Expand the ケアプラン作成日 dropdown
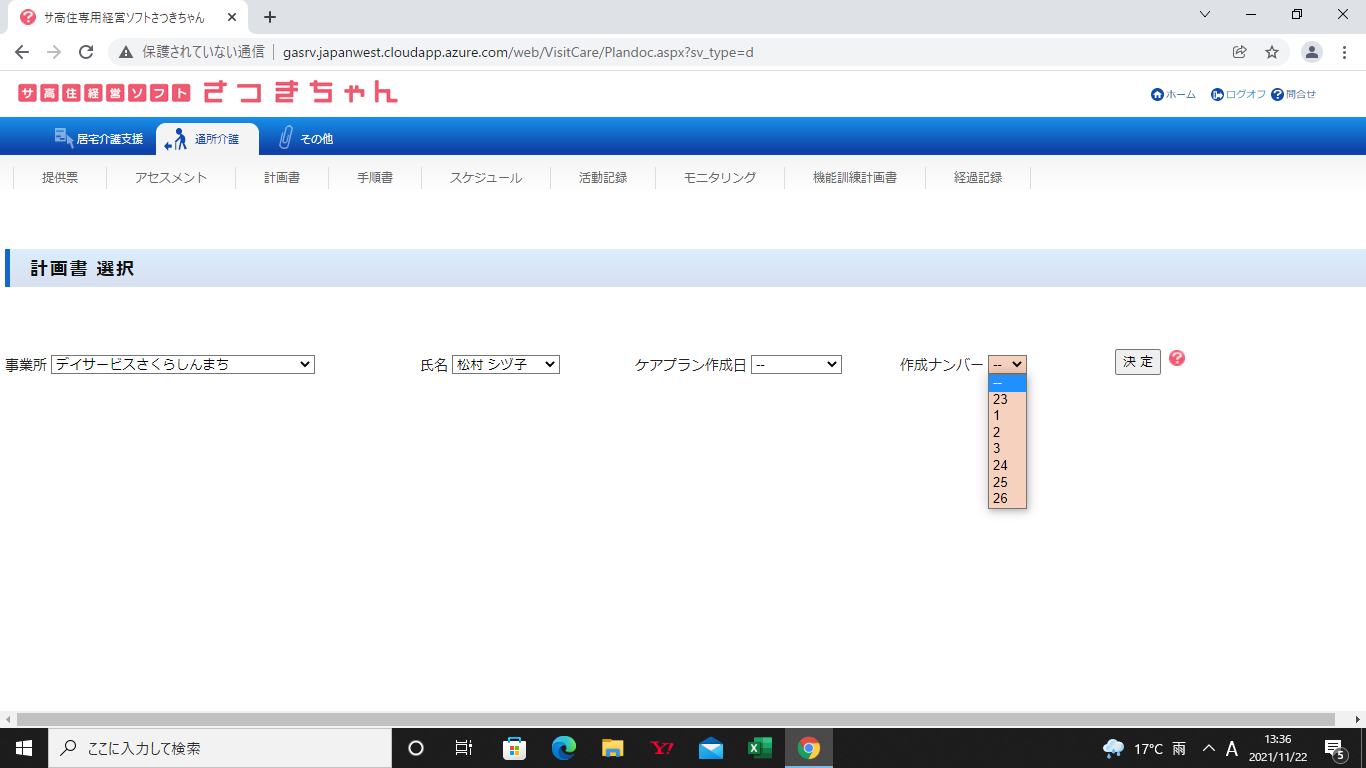The width and height of the screenshot is (1366, 768). point(796,365)
